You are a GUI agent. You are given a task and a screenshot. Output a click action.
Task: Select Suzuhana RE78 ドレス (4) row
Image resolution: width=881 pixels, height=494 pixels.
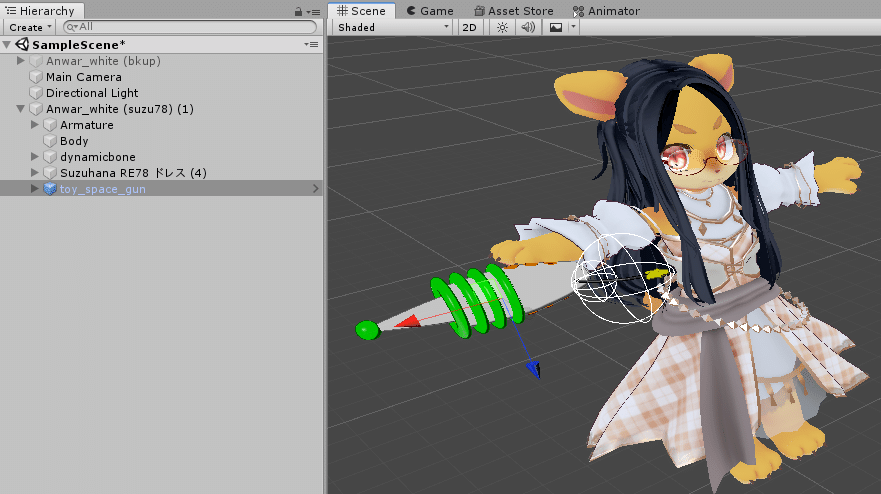[133, 173]
